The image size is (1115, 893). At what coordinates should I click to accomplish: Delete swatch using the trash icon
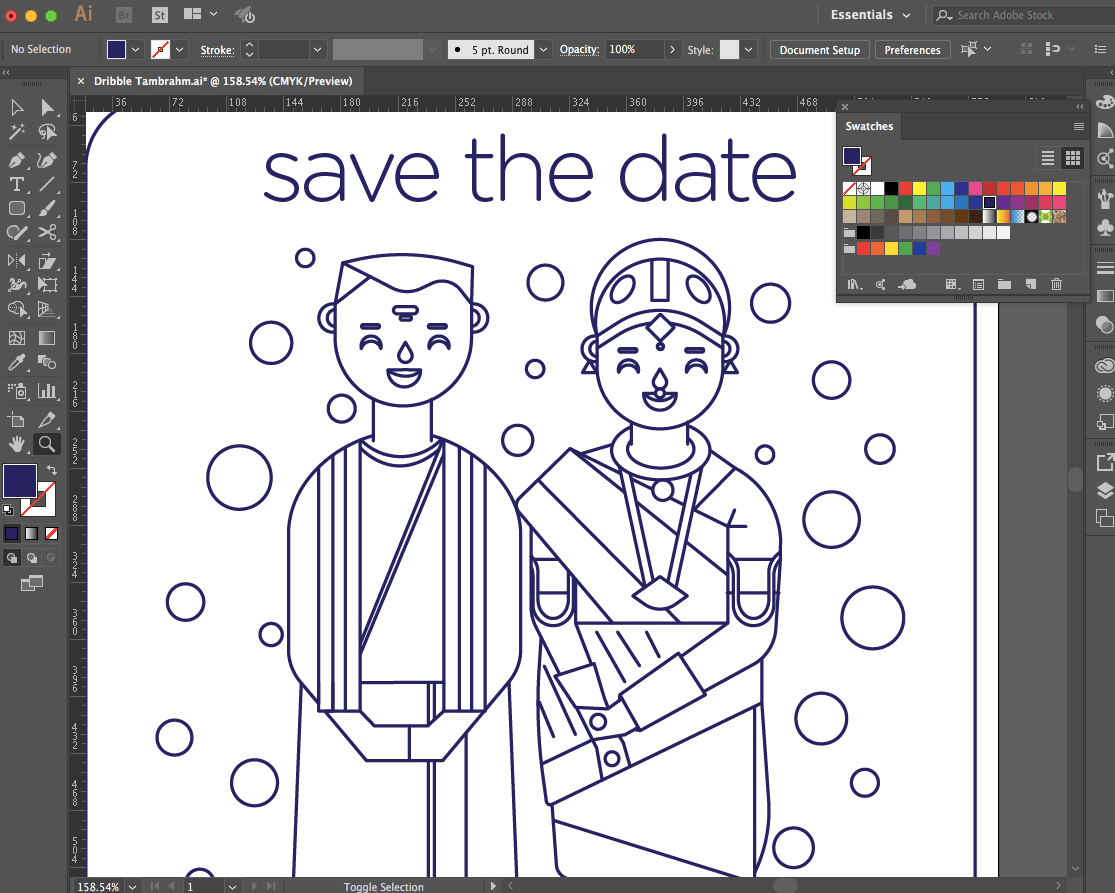[x=1056, y=285]
